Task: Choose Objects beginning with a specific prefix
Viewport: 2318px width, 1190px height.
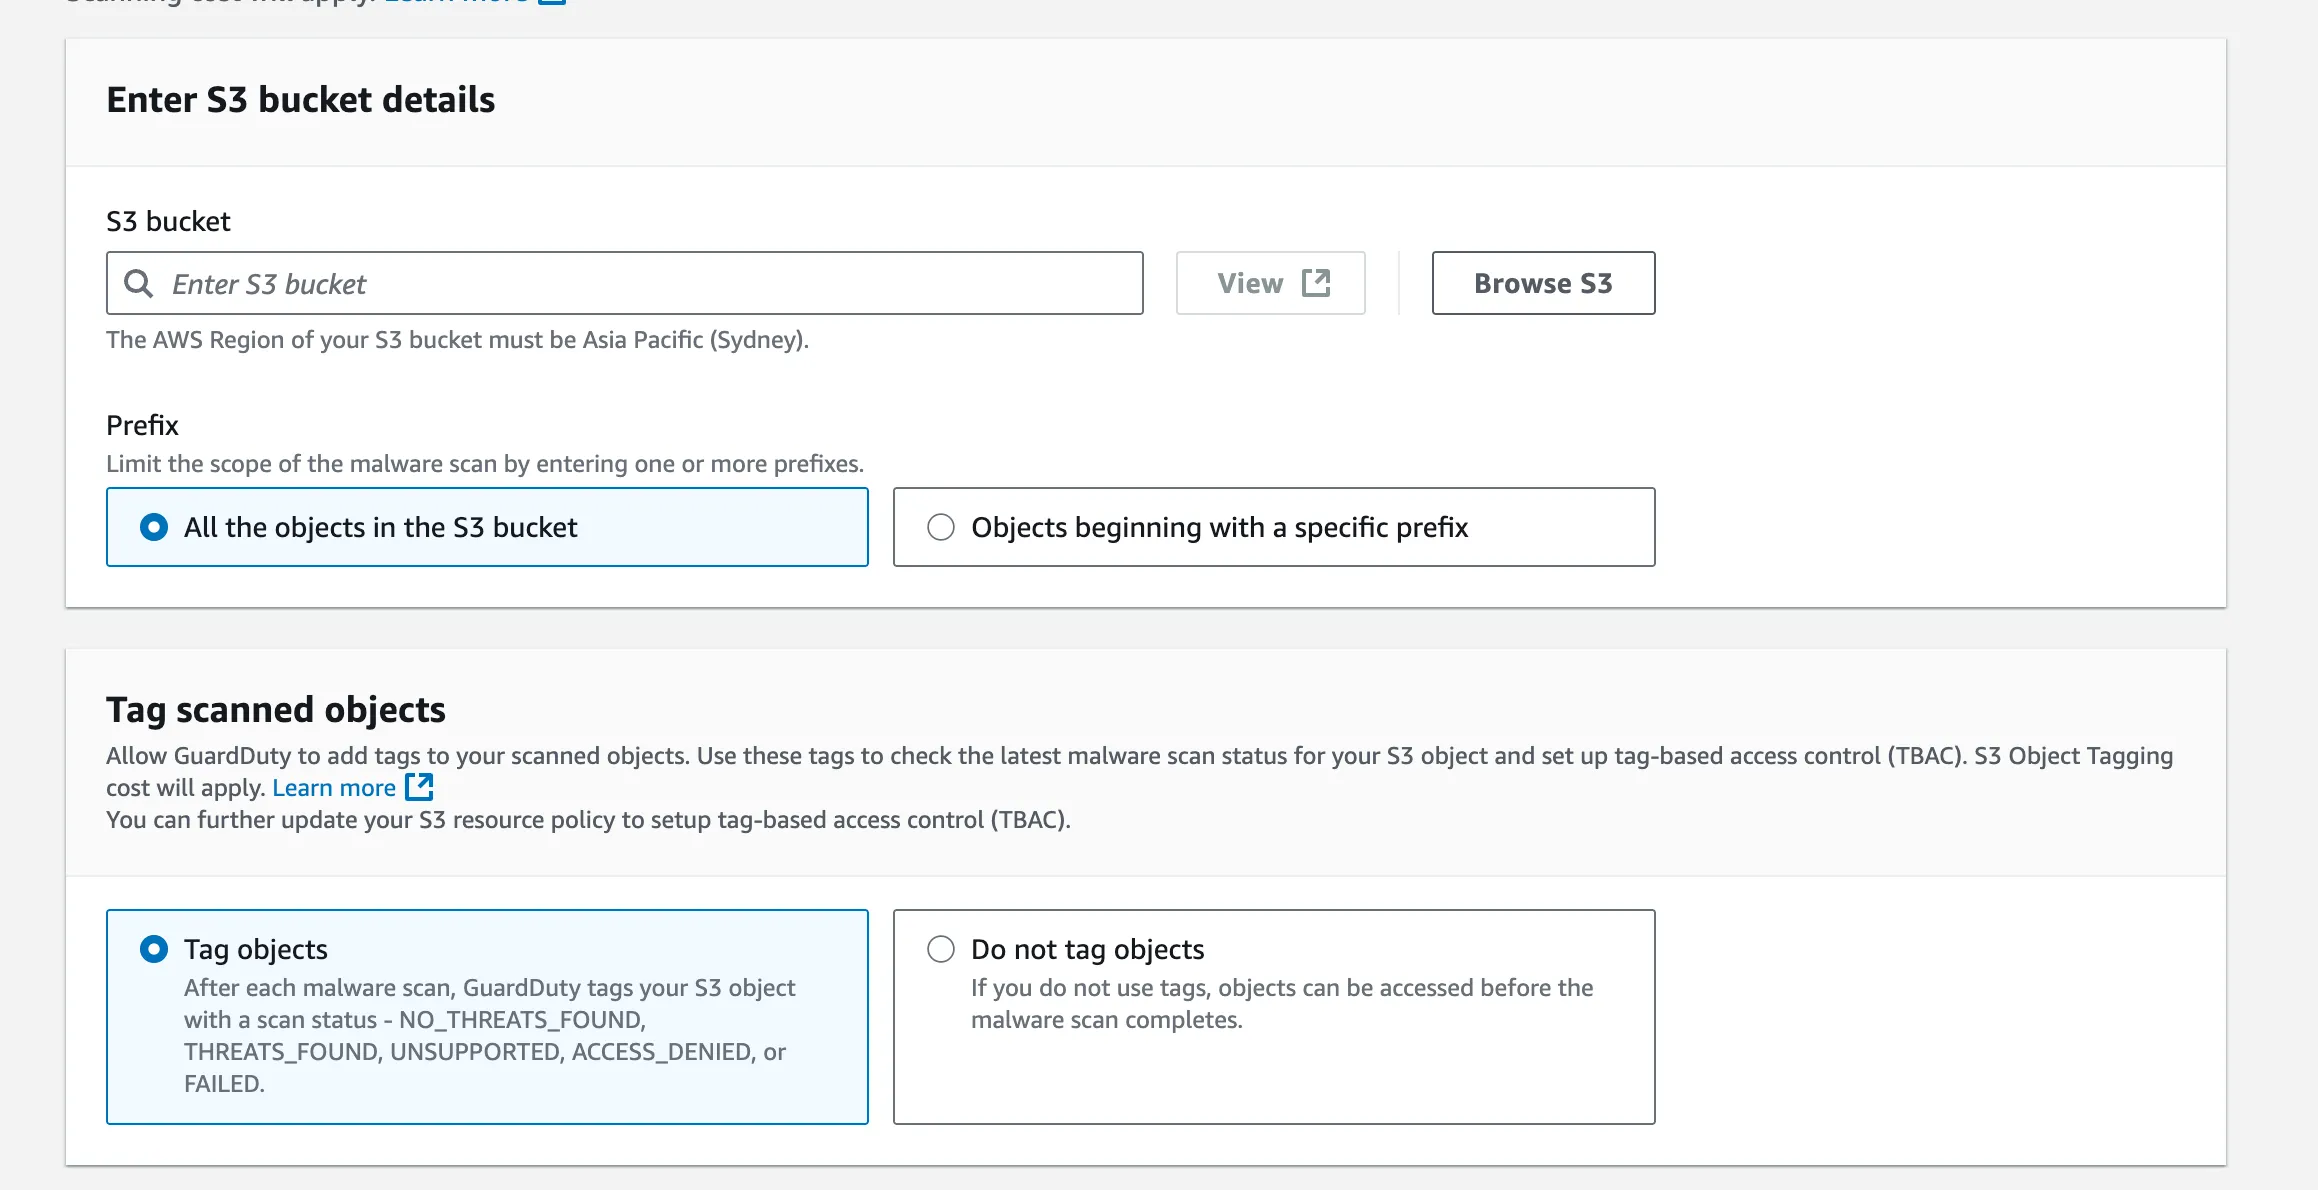Action: (940, 527)
